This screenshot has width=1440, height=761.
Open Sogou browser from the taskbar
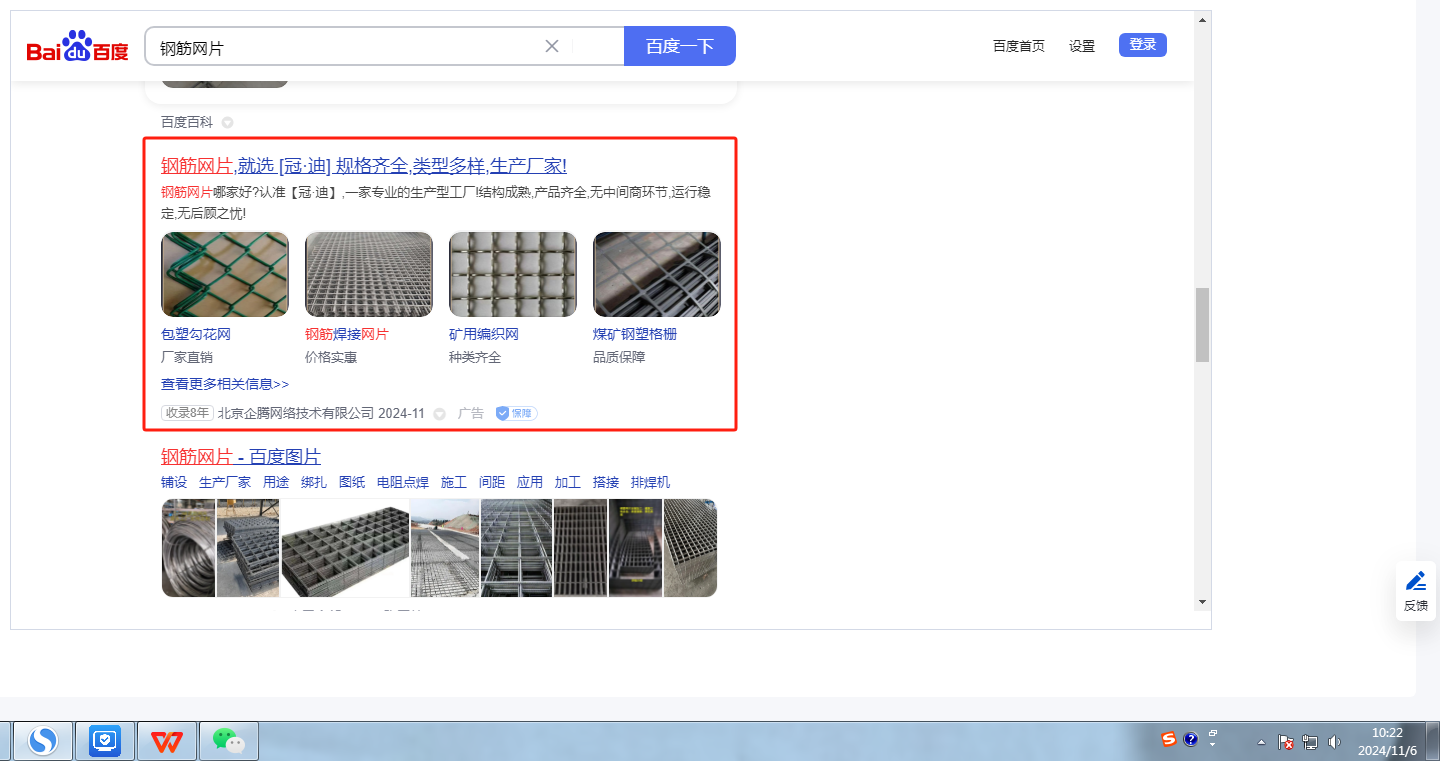(42, 741)
